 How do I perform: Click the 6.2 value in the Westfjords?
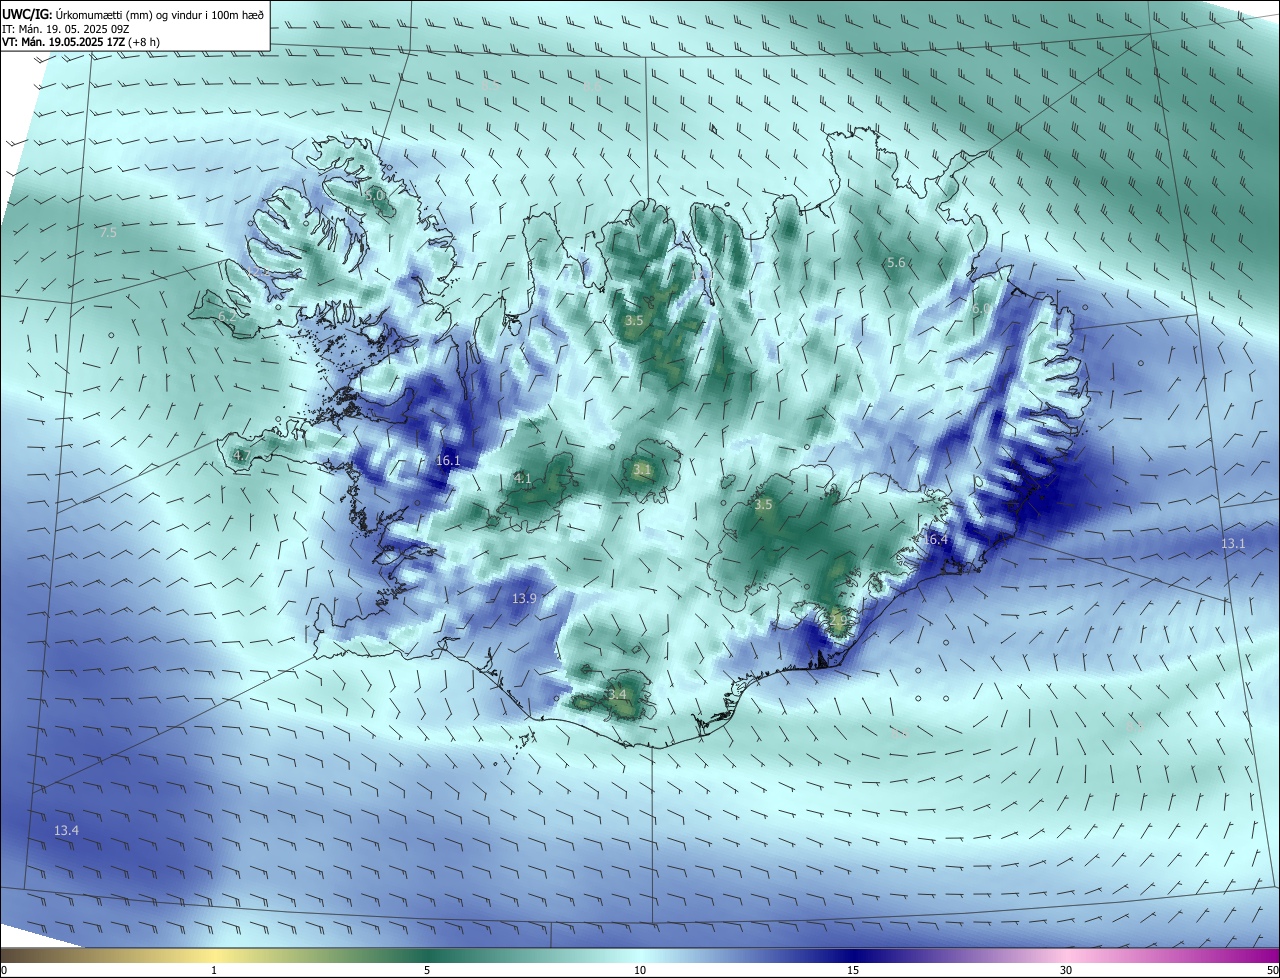[x=227, y=317]
